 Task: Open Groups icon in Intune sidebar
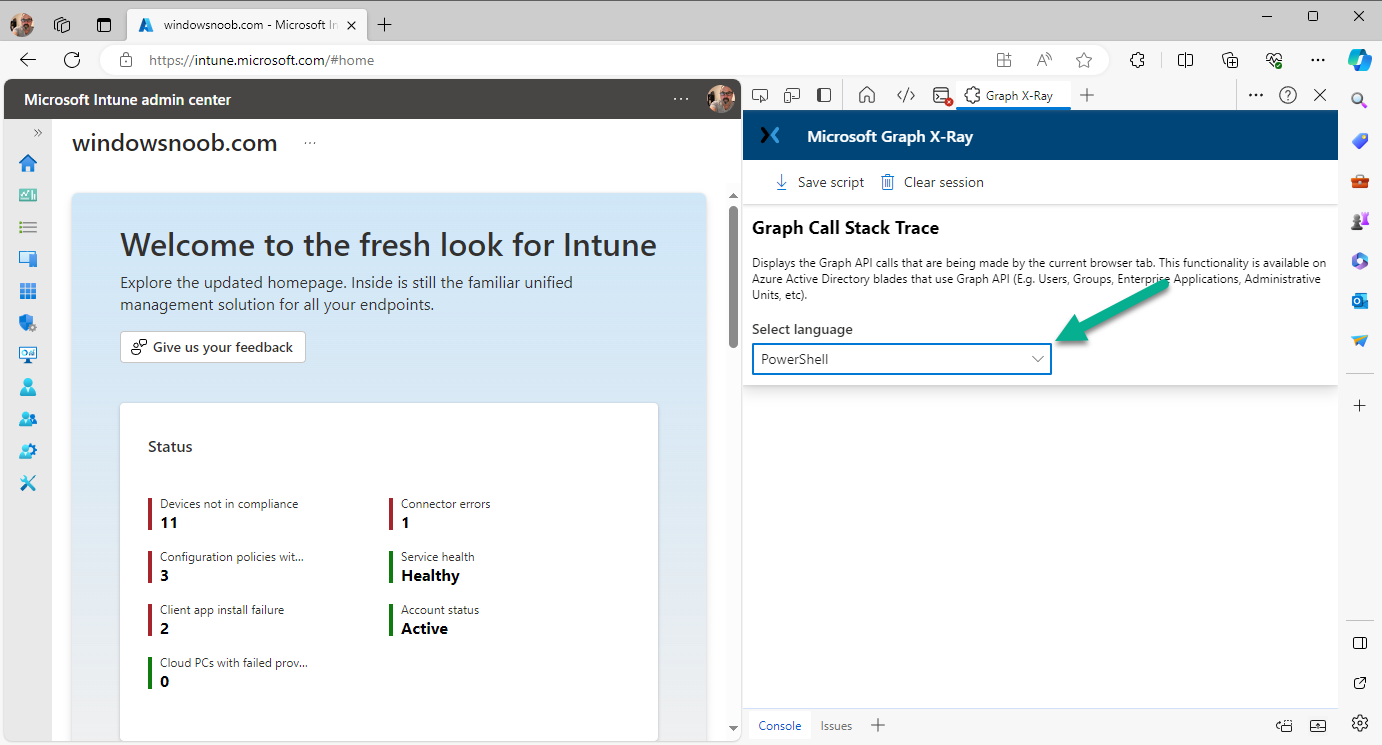[x=28, y=419]
